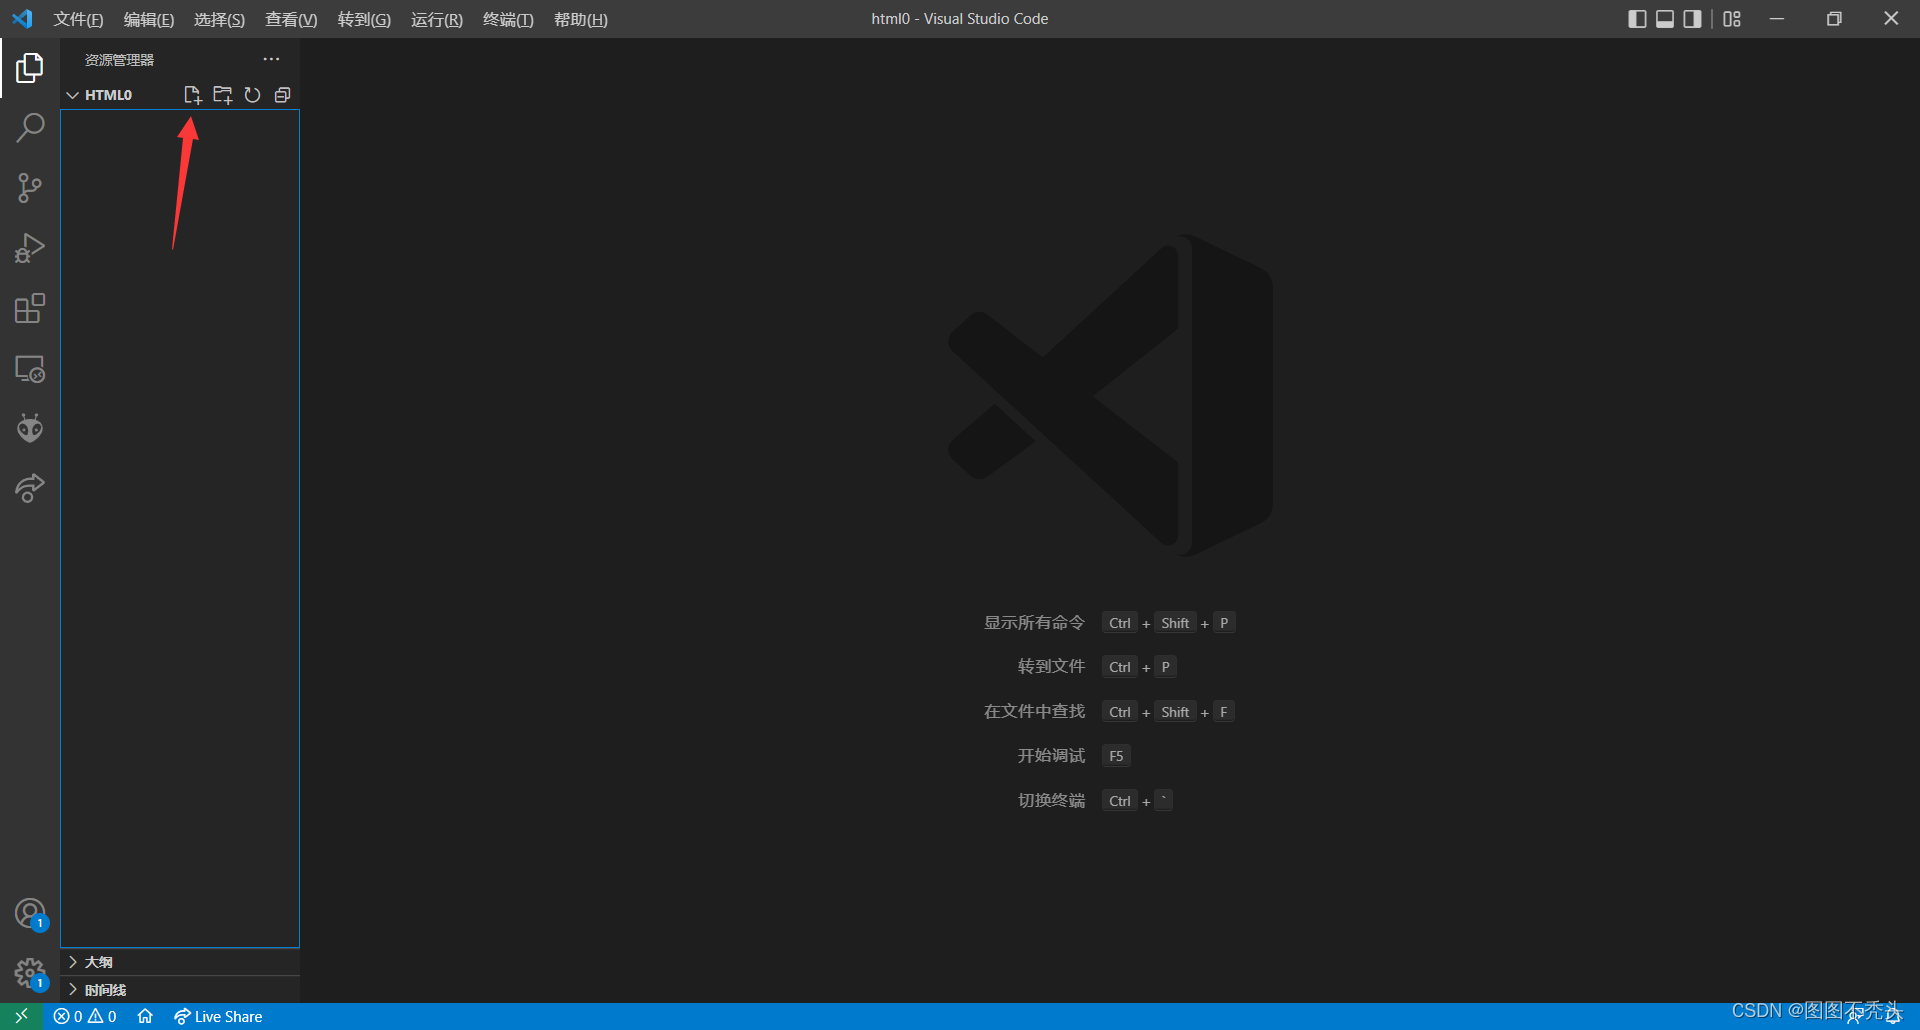1920x1030 pixels.
Task: Create a new folder in HTML0
Action: [222, 95]
